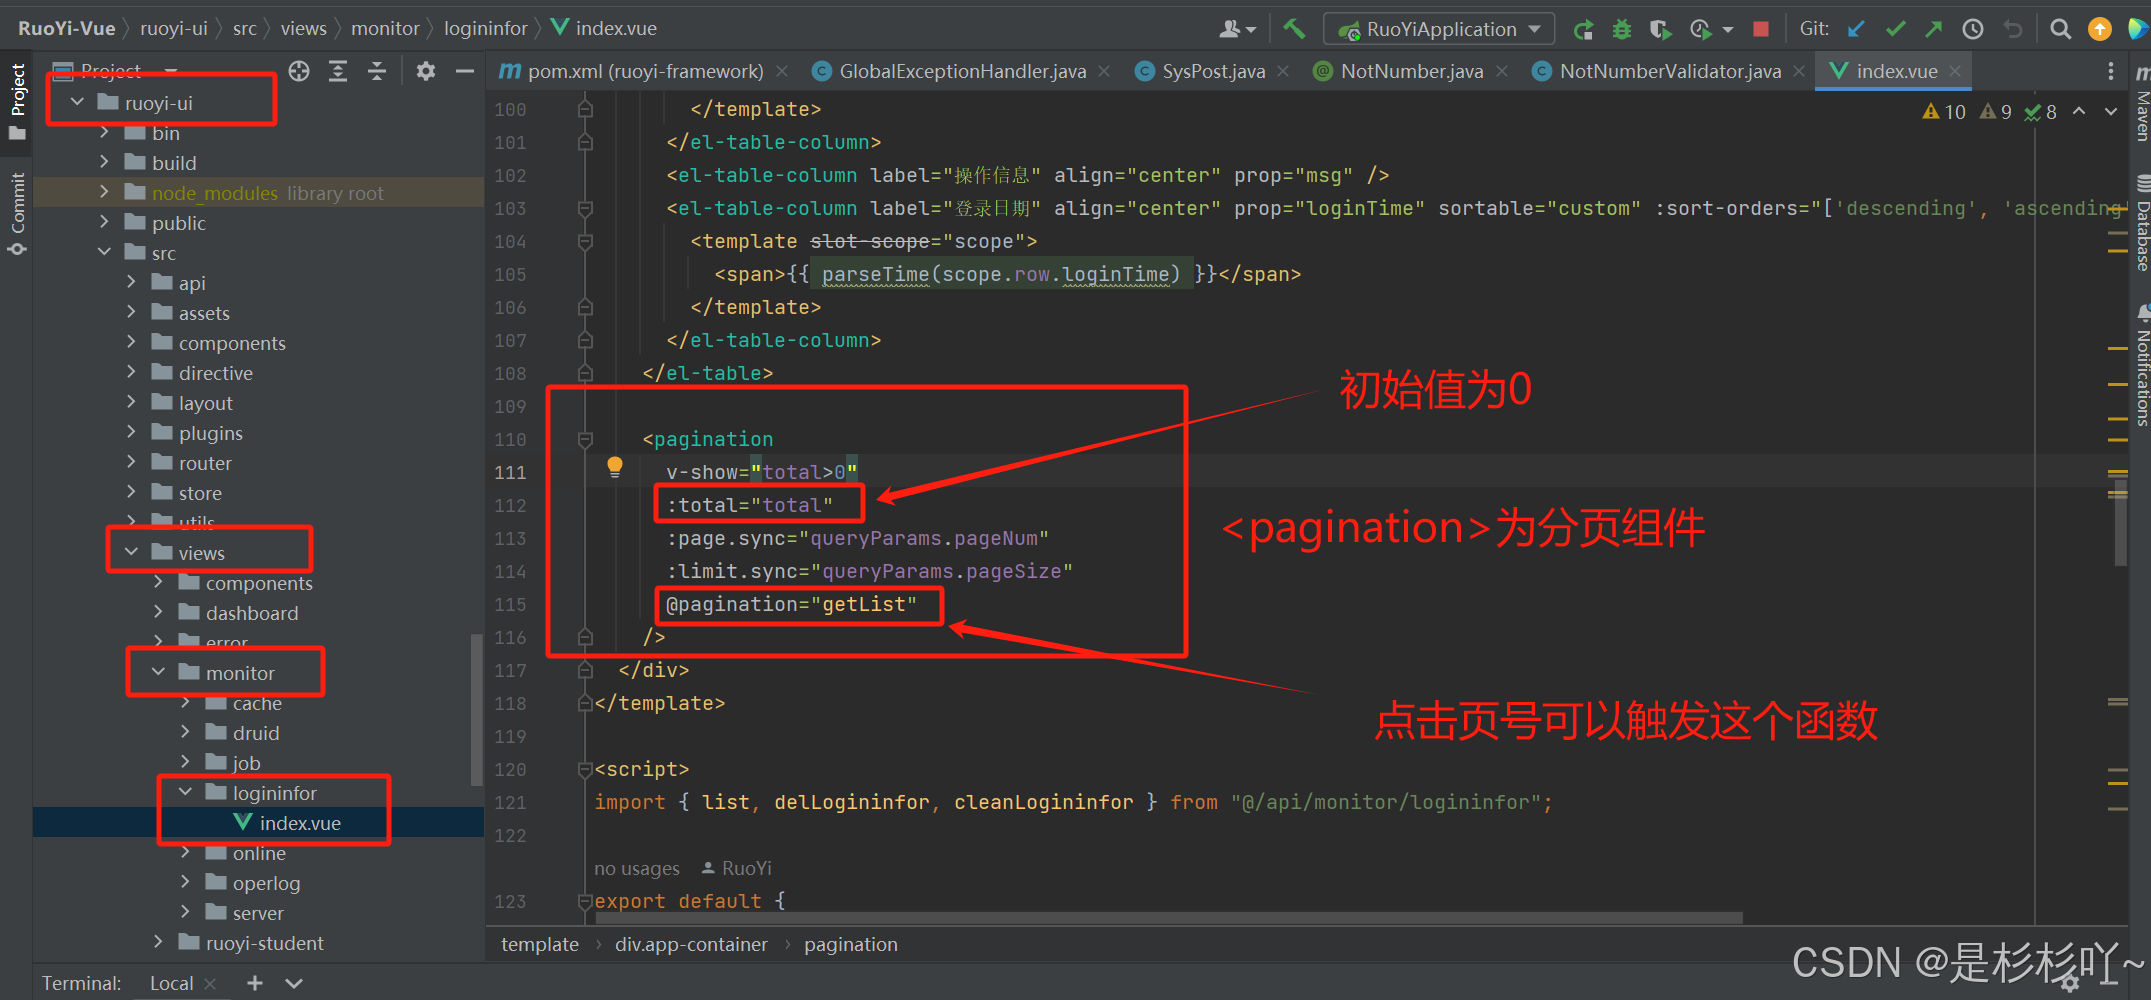Run RuoYiApplication with coverage icon
2151x1000 pixels.
click(x=1661, y=28)
